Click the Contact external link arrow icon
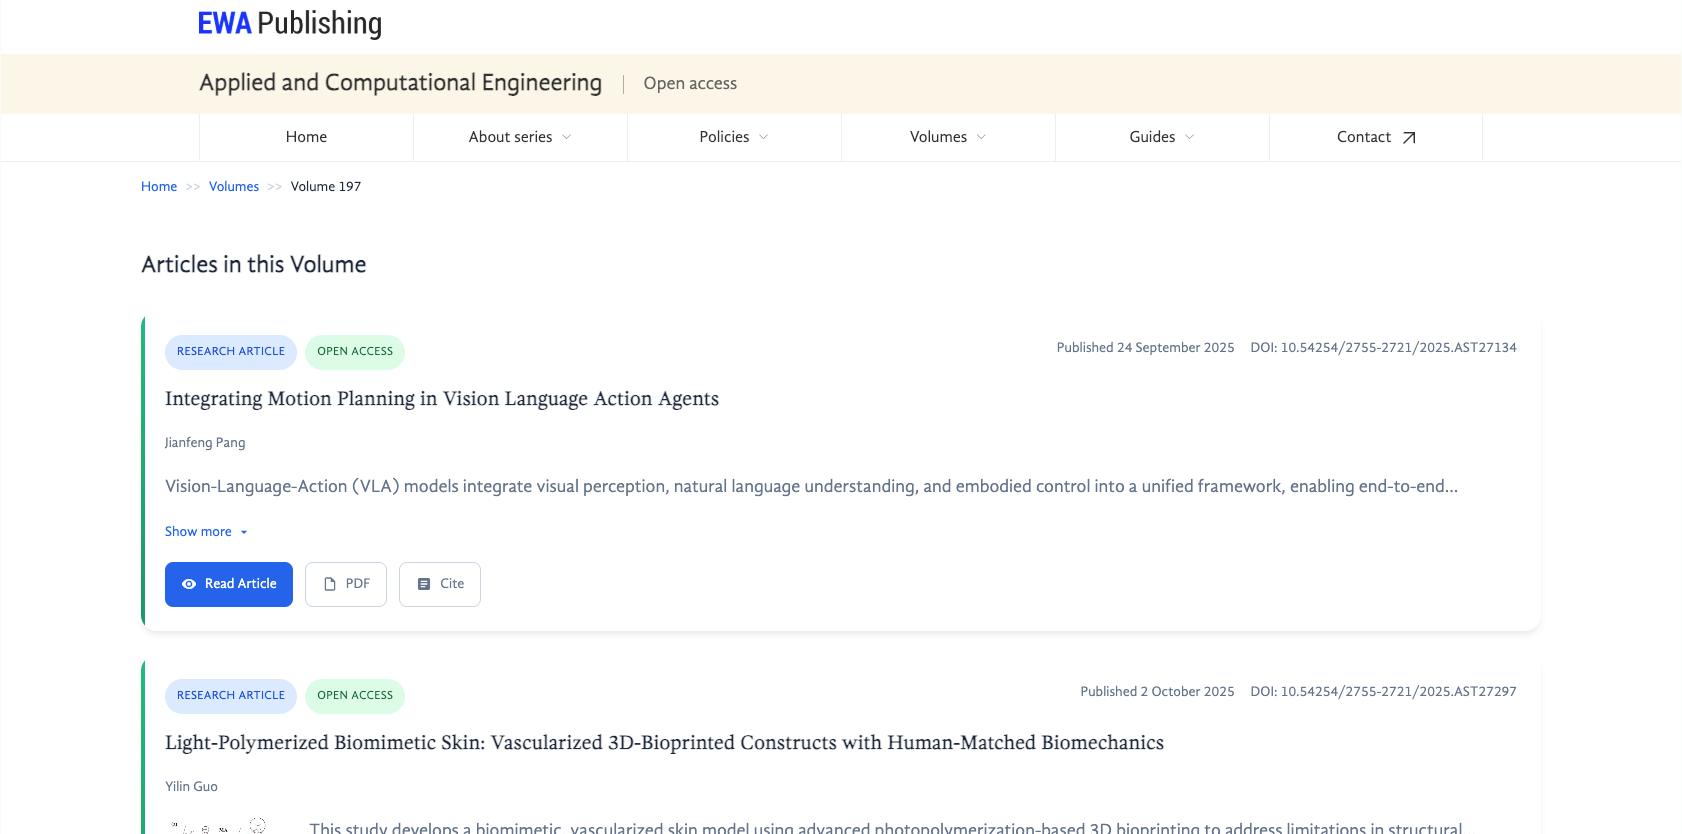The width and height of the screenshot is (1682, 834). pyautogui.click(x=1409, y=138)
